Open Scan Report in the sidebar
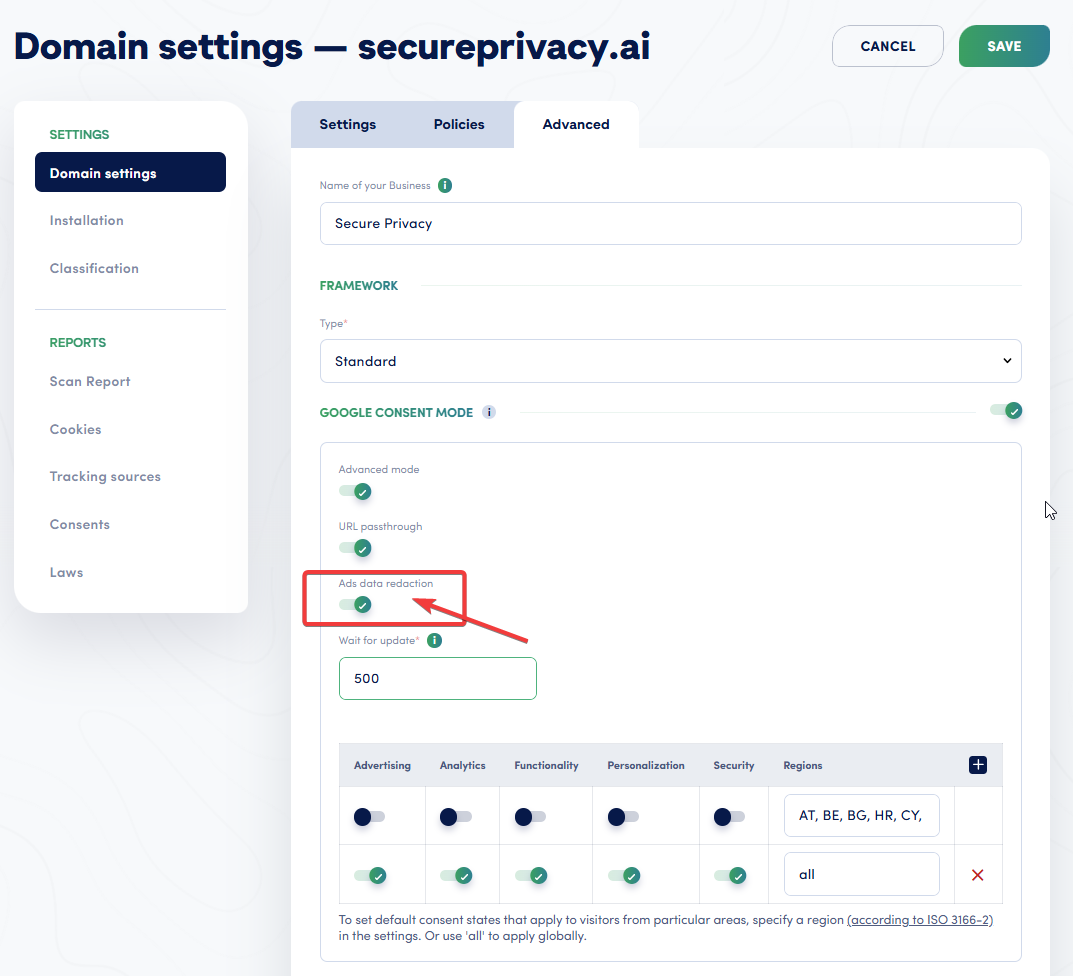The width and height of the screenshot is (1073, 976). pyautogui.click(x=90, y=381)
